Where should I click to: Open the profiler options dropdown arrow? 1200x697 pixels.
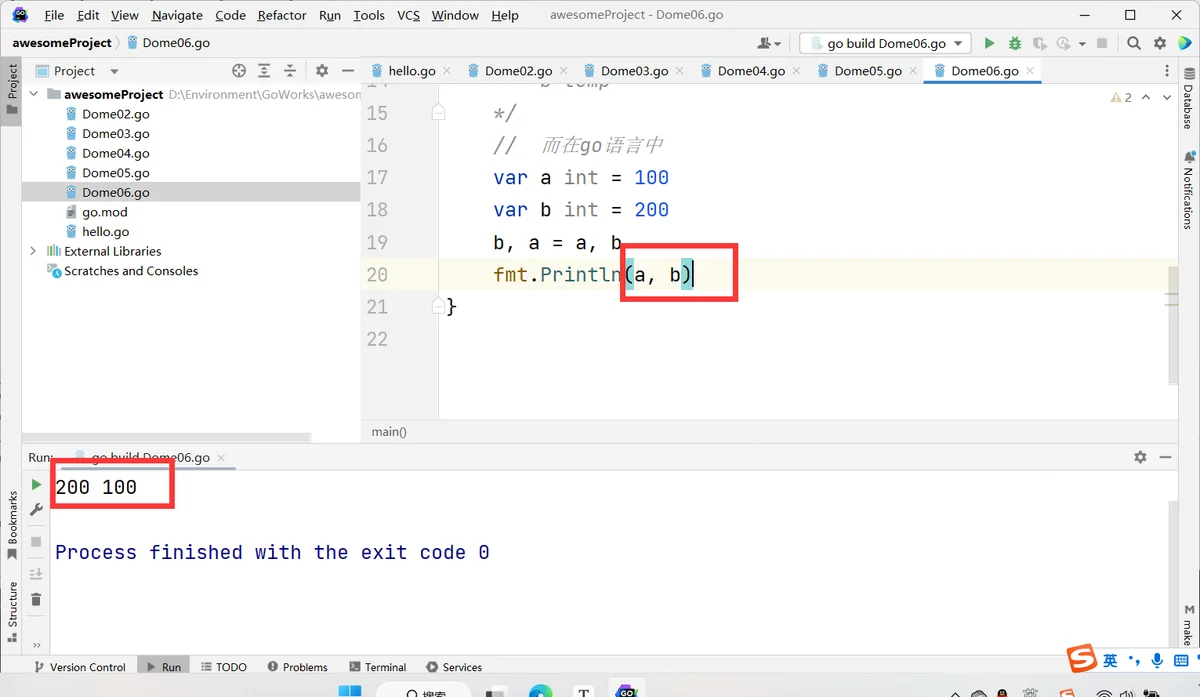[x=1080, y=43]
